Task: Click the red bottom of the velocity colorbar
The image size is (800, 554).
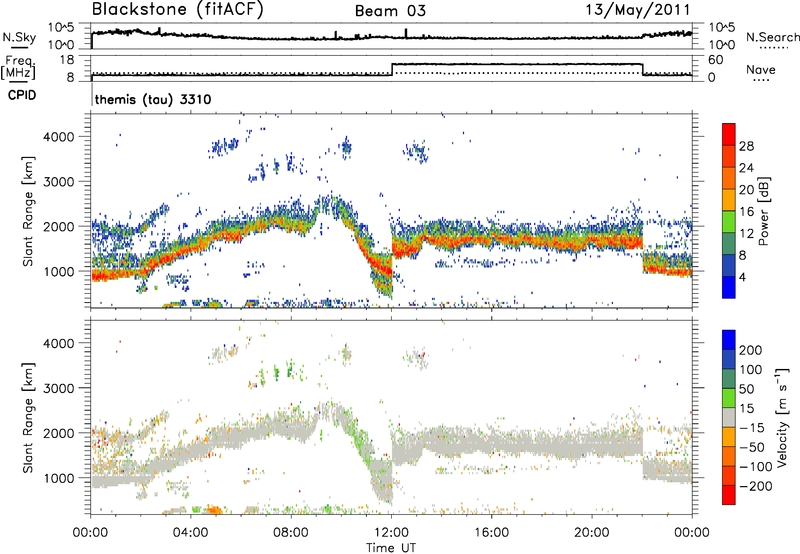Action: pos(729,495)
